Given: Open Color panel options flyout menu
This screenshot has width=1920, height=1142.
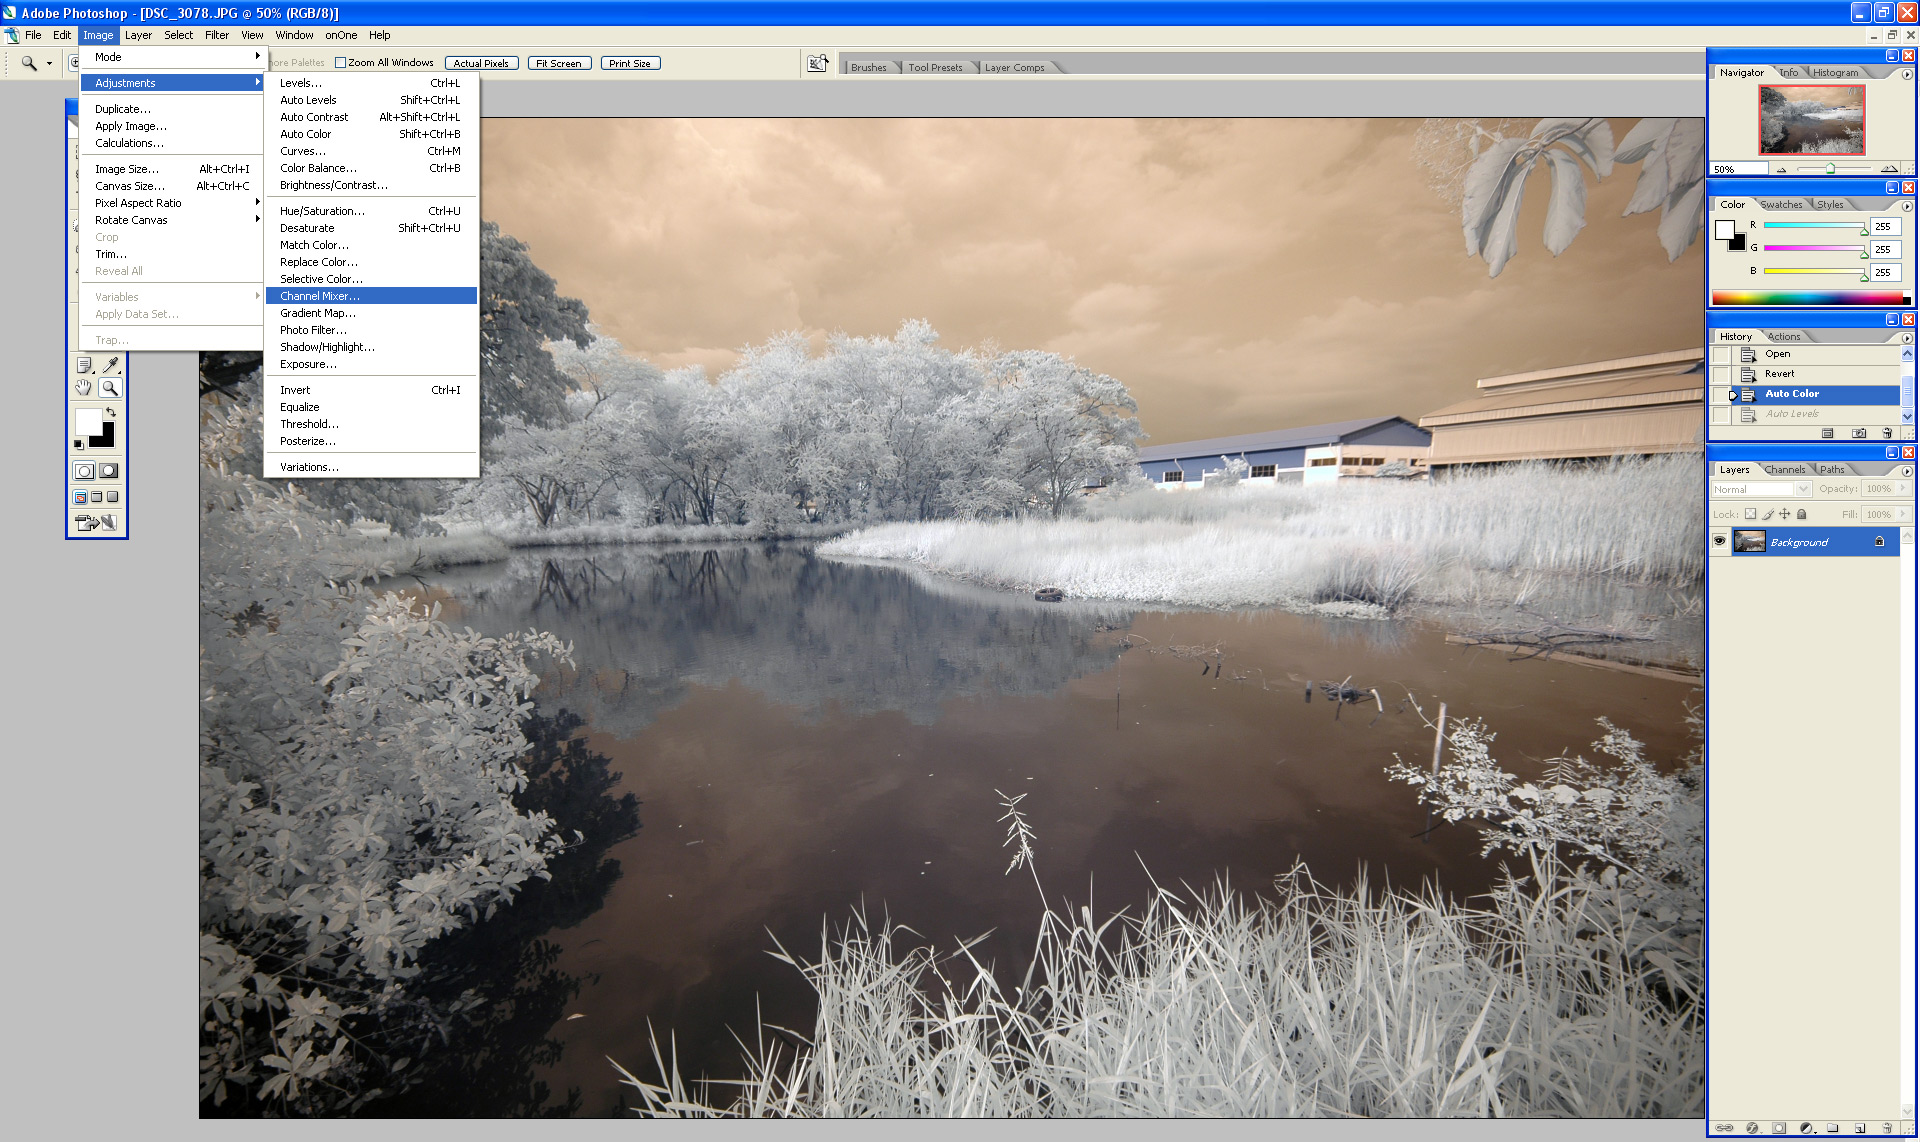Looking at the screenshot, I should click(1906, 206).
